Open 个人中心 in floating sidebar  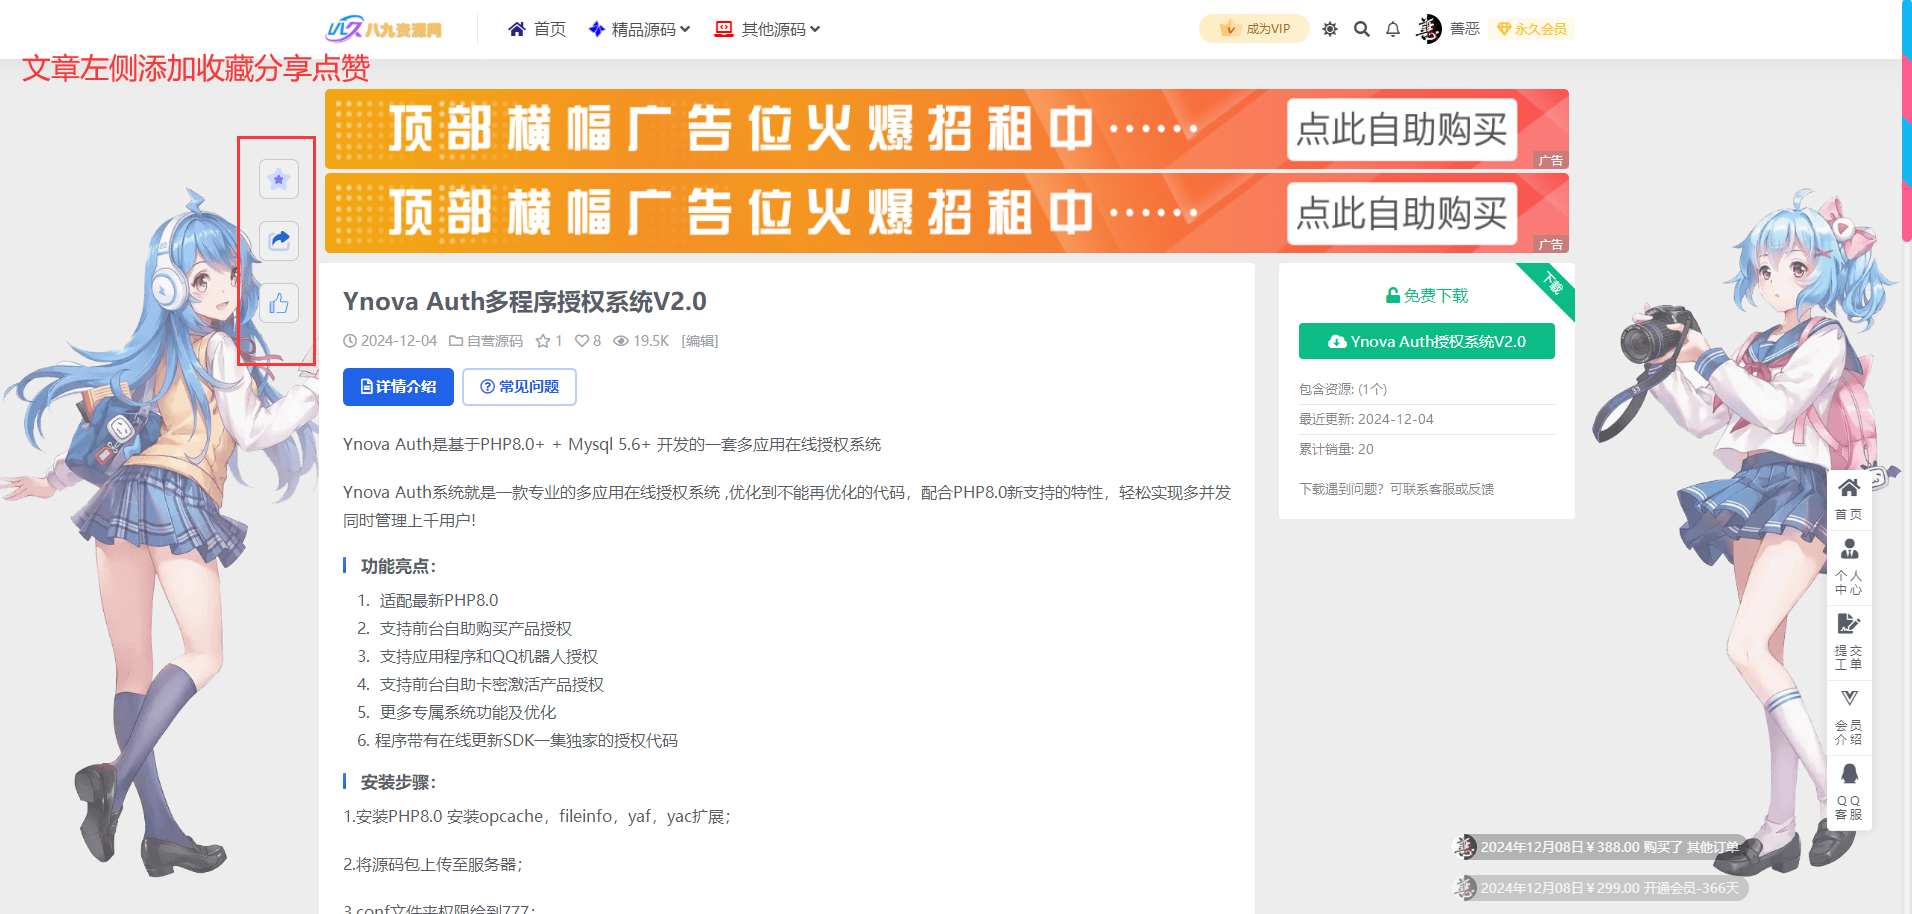point(1849,566)
